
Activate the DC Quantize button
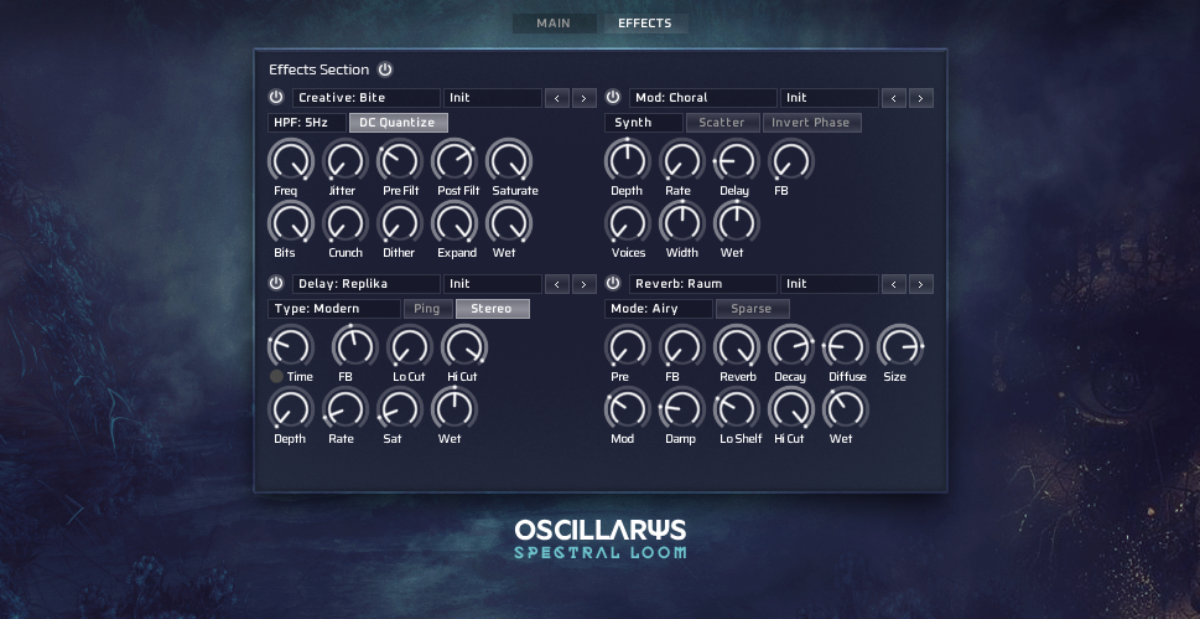point(397,122)
